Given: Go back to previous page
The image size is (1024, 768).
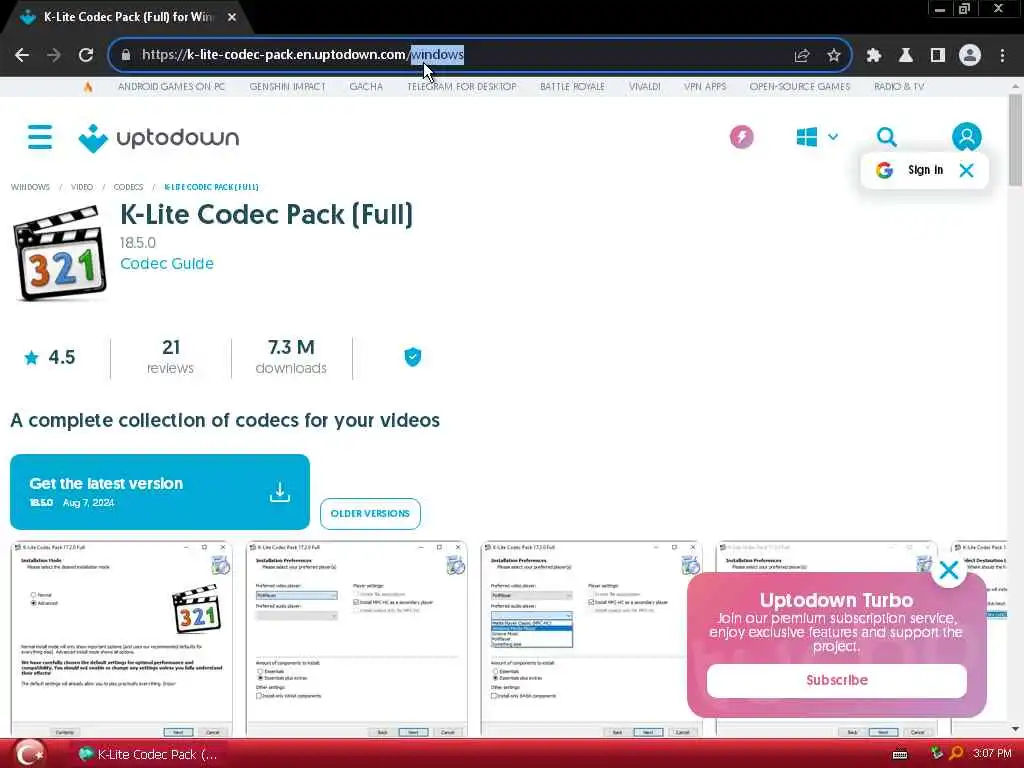Looking at the screenshot, I should pos(22,56).
